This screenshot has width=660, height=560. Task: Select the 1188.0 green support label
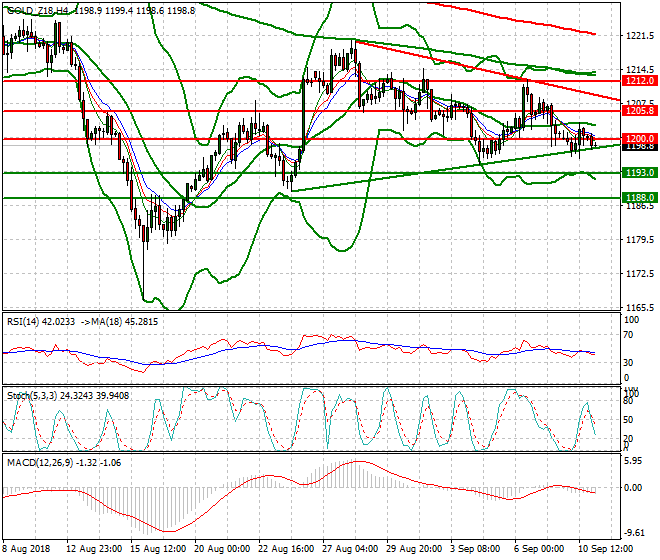coord(639,197)
